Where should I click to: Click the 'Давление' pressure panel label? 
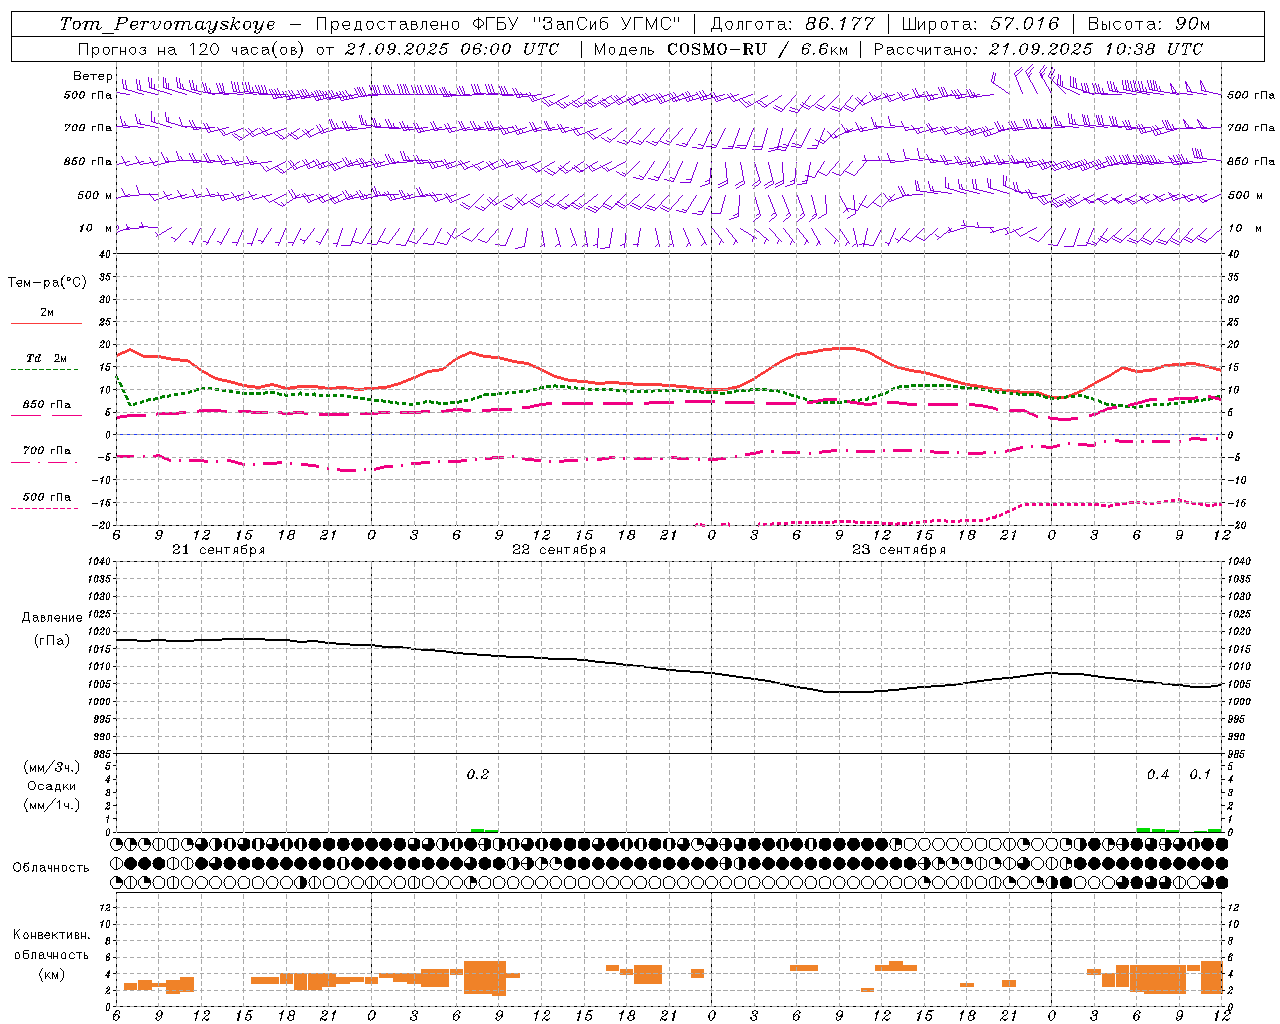coord(52,618)
